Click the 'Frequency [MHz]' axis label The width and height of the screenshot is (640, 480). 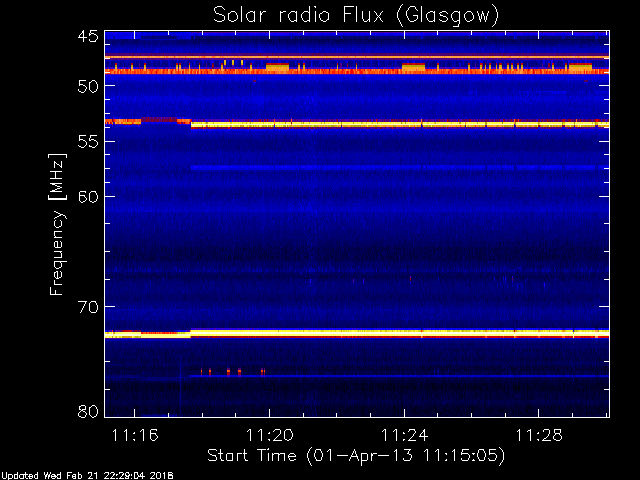[x=57, y=224]
